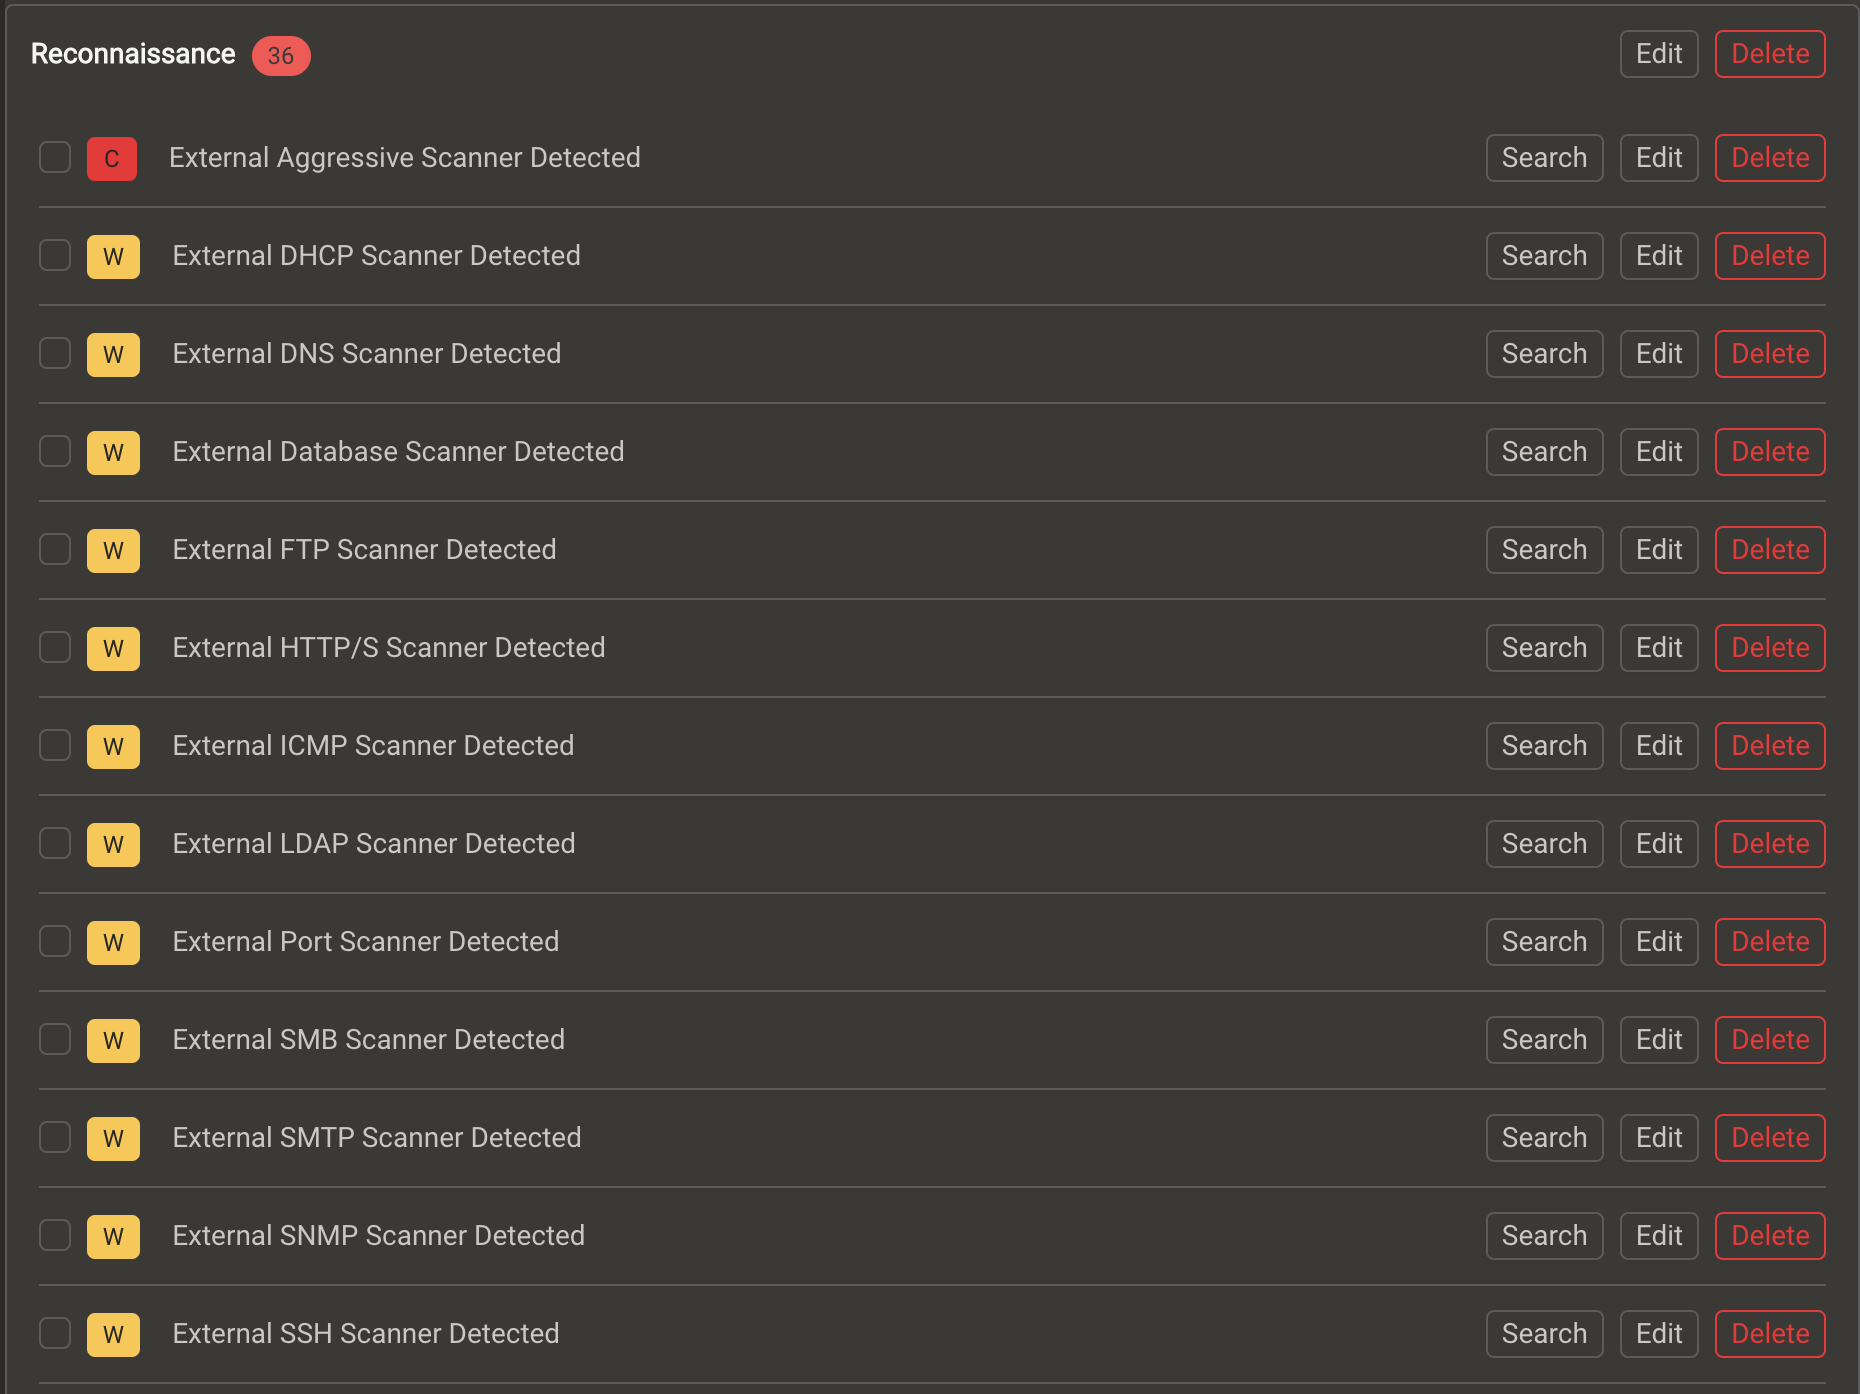
Task: Edit the Reconnaissance group
Action: 1659,54
